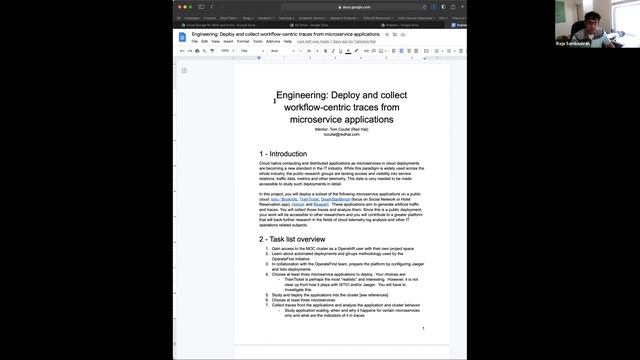Open the Insert menu
This screenshot has width=640, height=360.
228,42
